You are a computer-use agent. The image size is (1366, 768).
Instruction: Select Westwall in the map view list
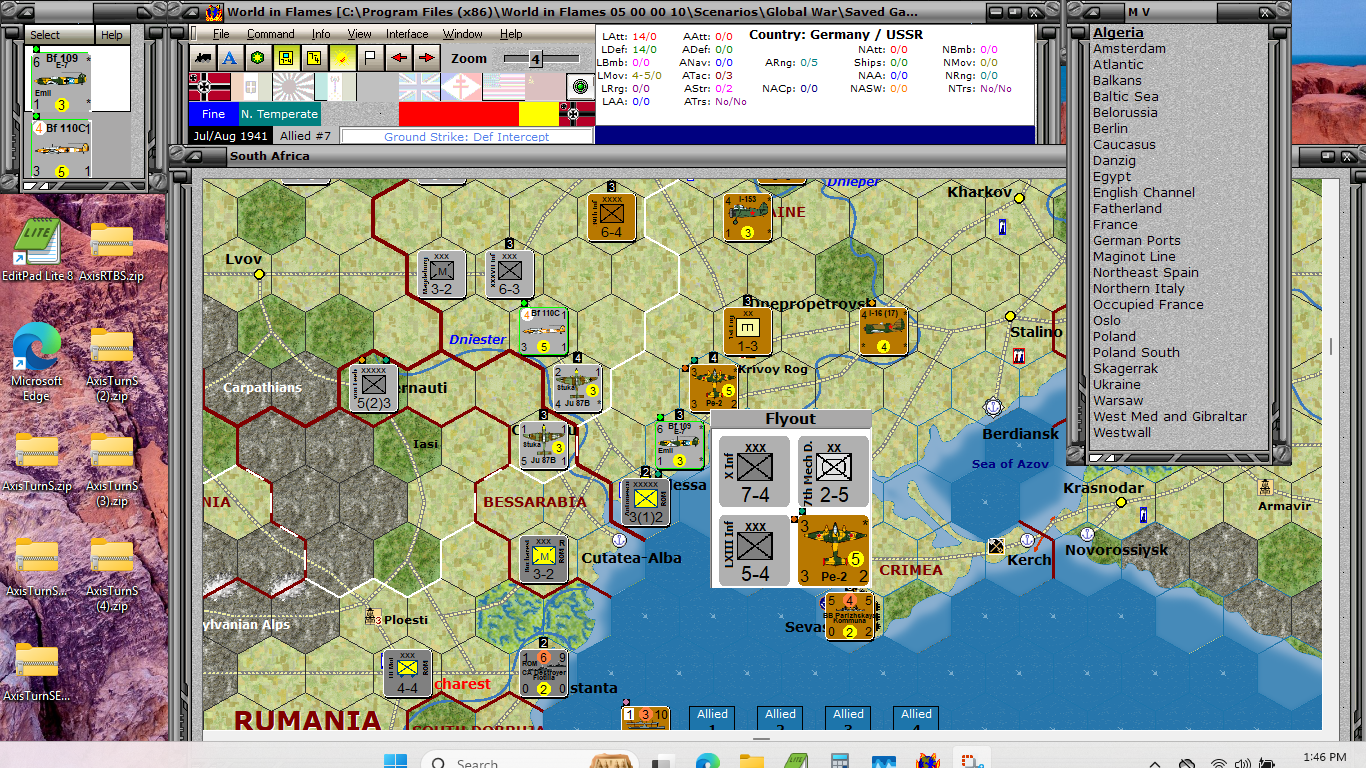point(1122,432)
